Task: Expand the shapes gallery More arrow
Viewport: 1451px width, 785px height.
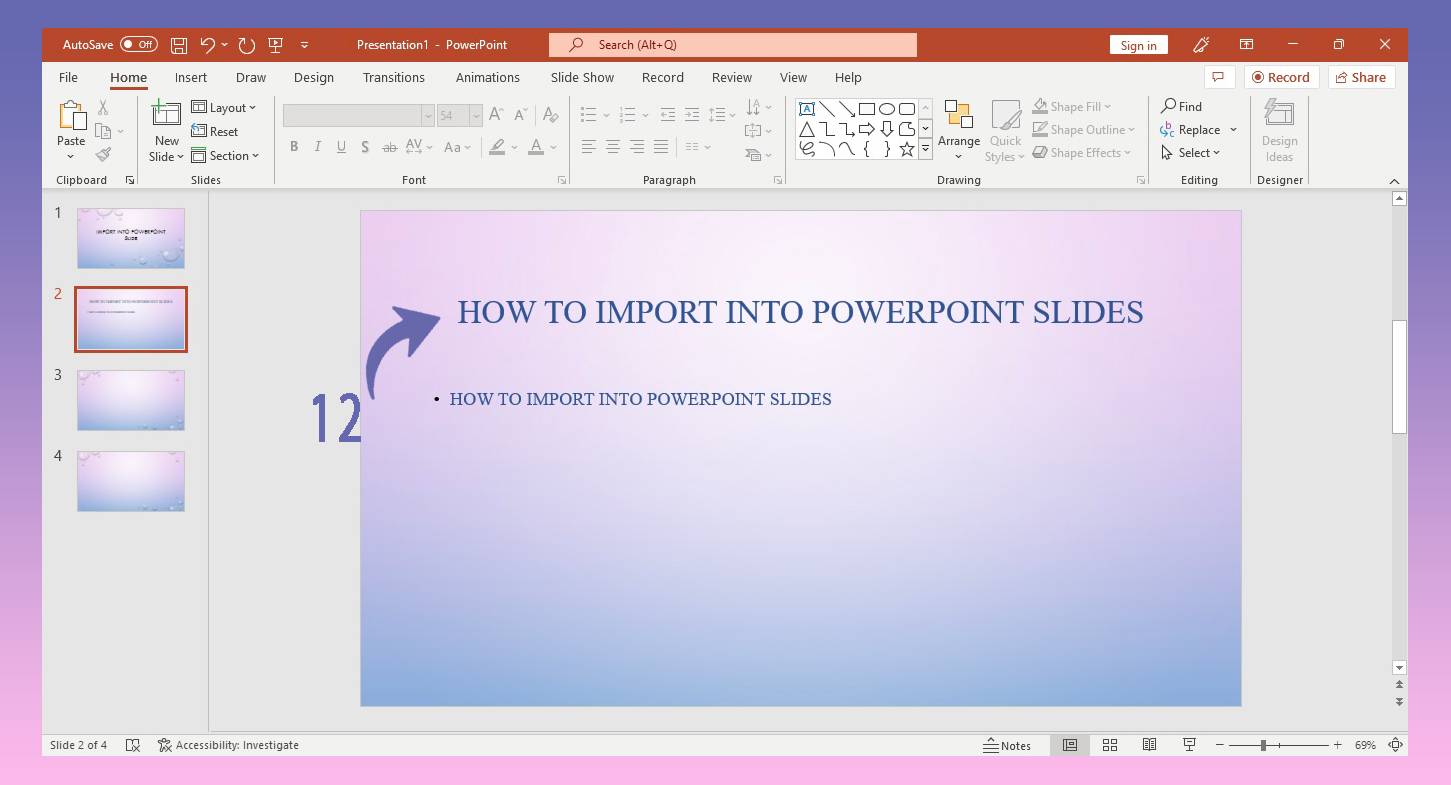Action: (925, 149)
